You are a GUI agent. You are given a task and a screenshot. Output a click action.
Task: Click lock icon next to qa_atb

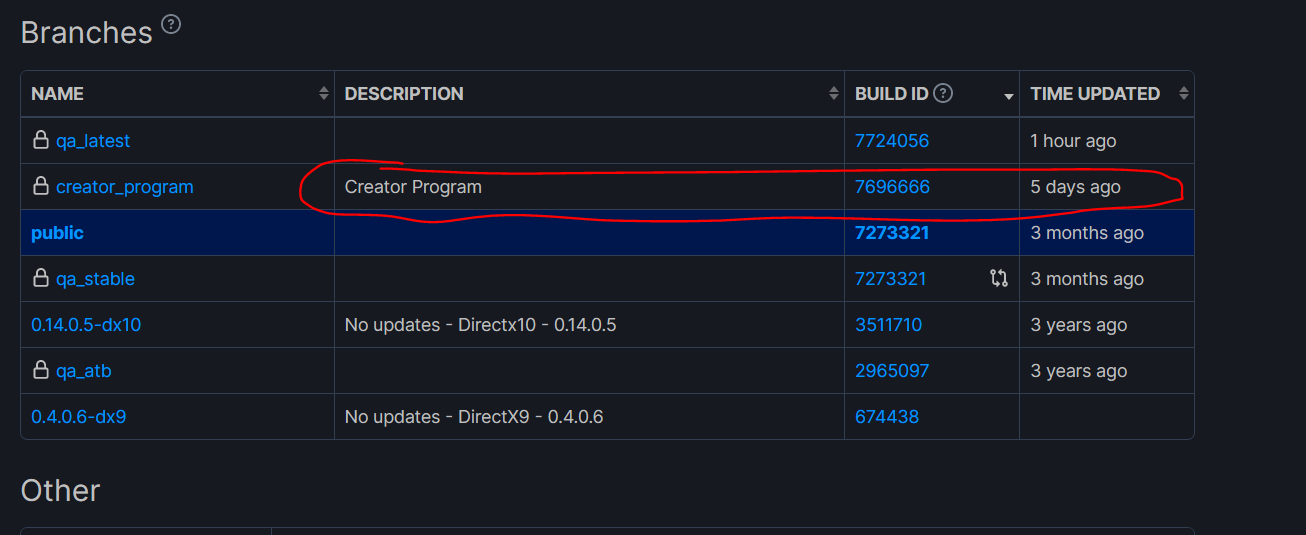(x=41, y=371)
